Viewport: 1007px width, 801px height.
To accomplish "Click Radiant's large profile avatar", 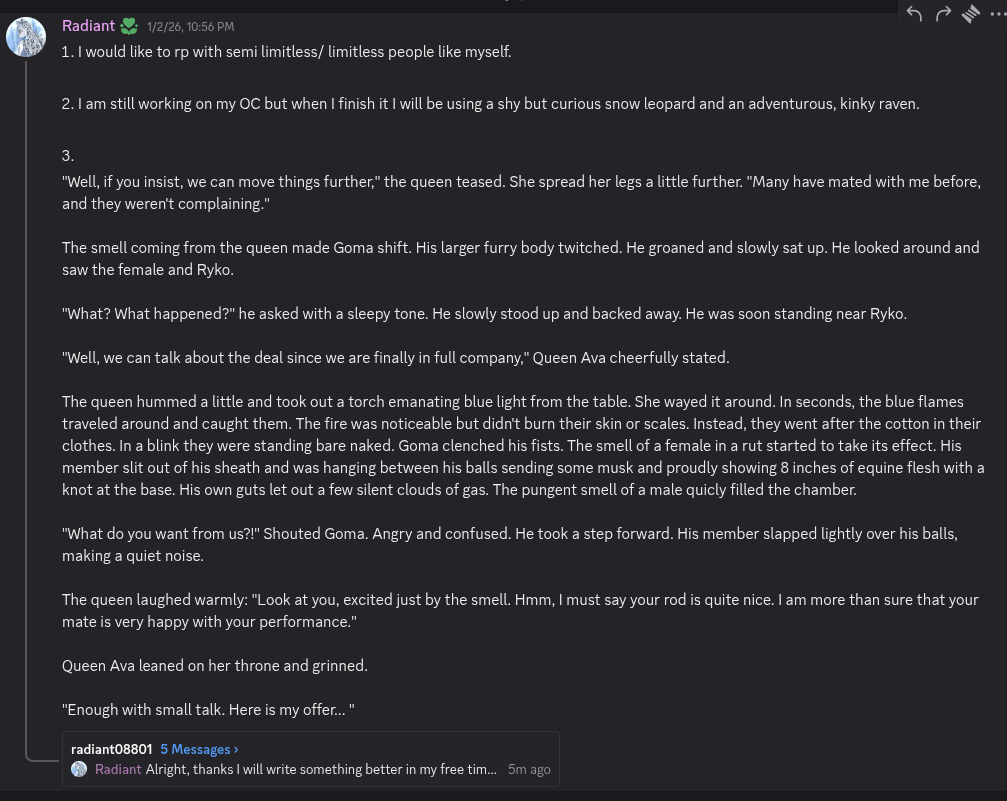I will pyautogui.click(x=26, y=37).
